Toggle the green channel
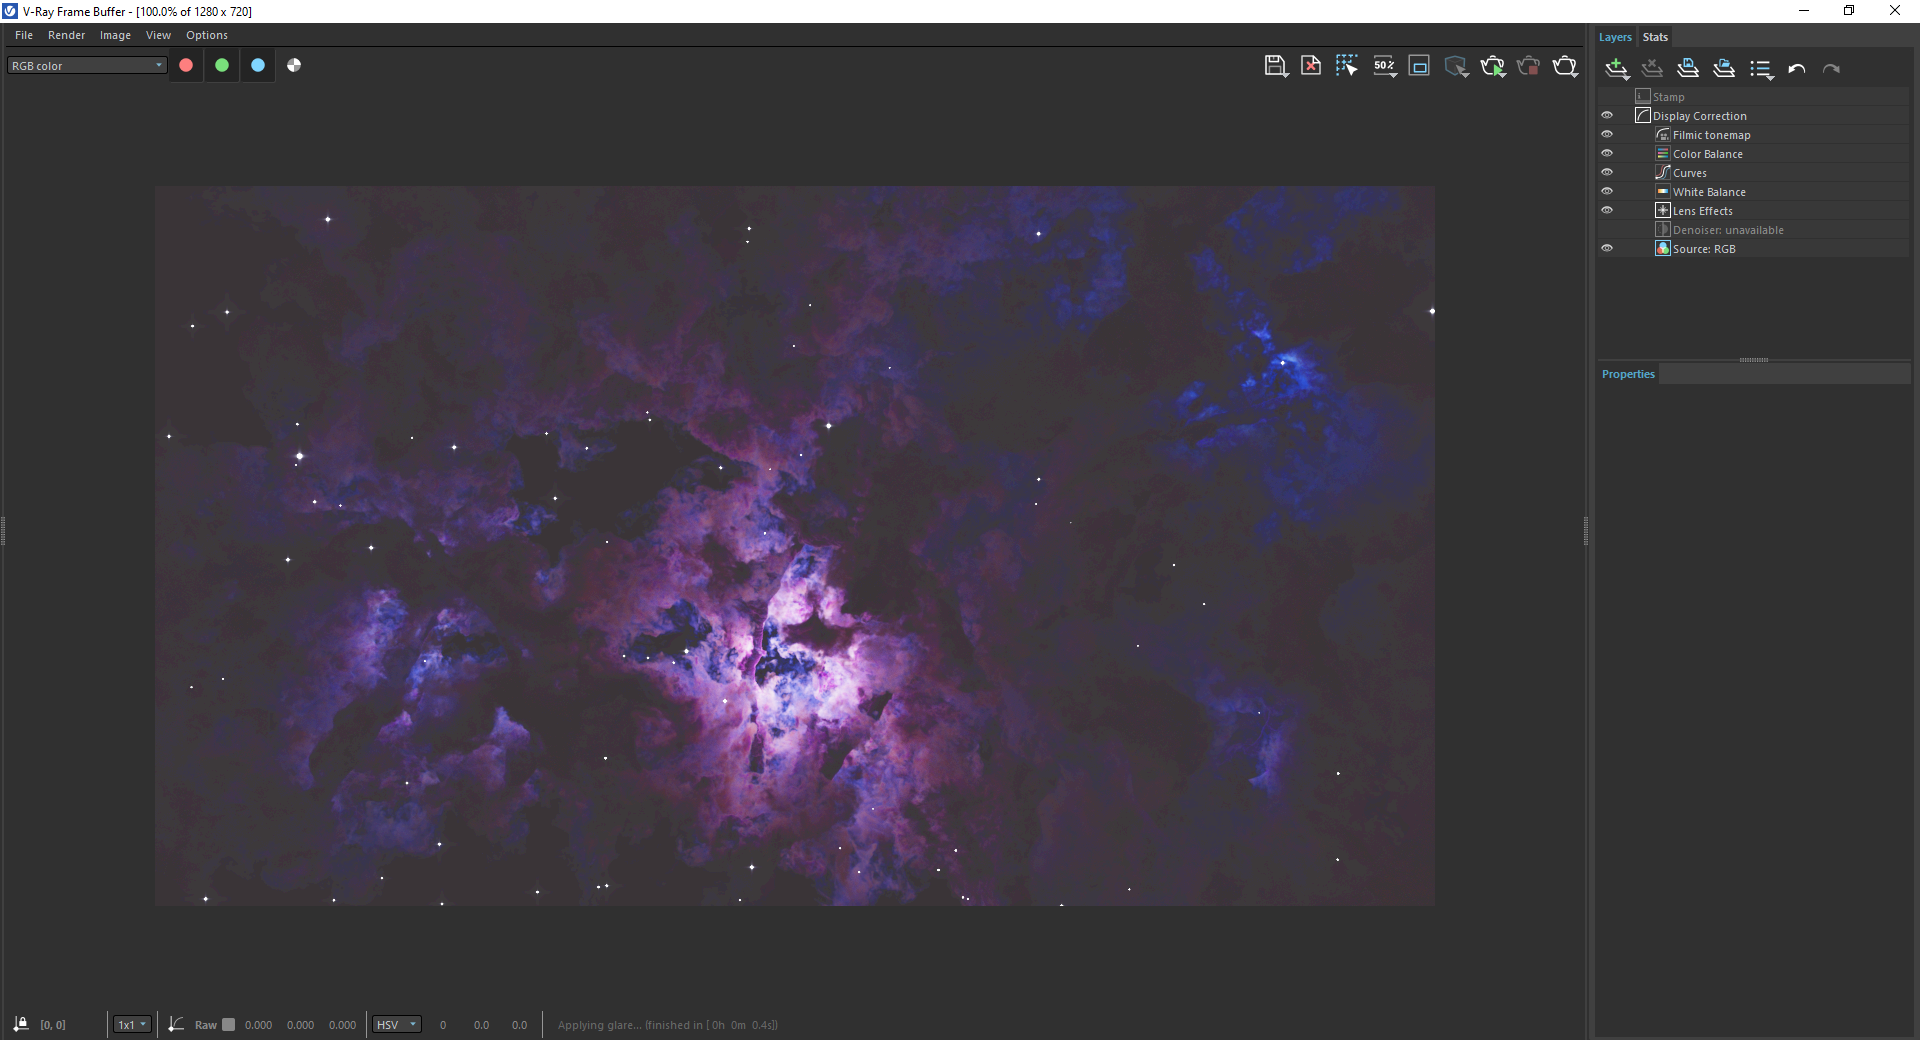 click(222, 65)
